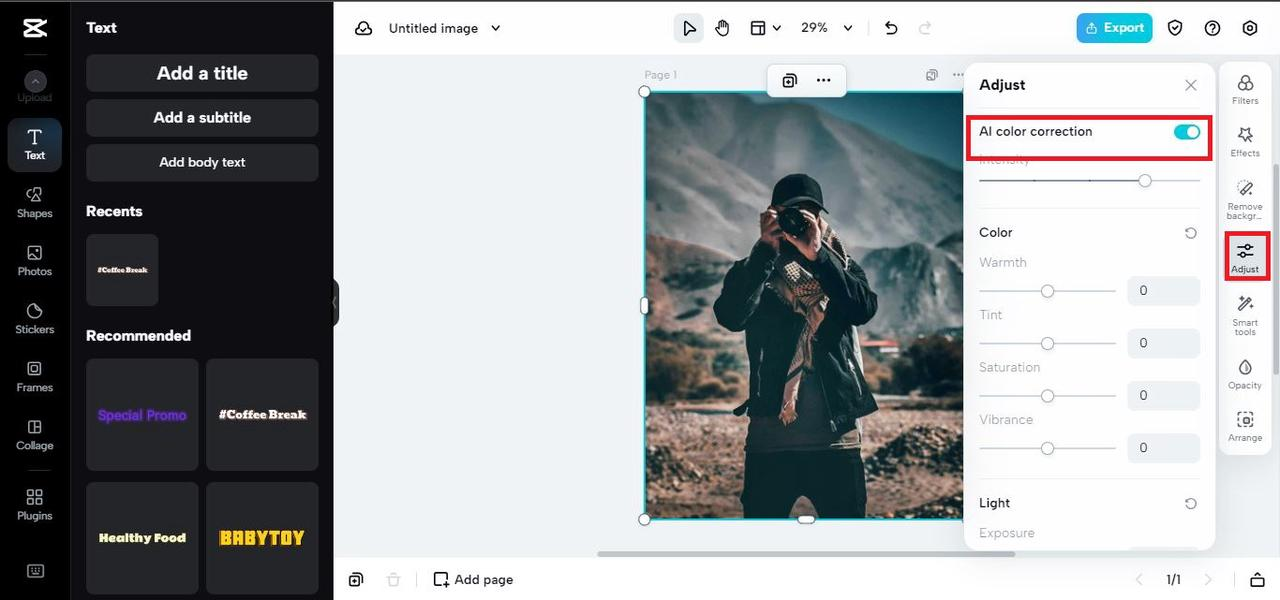Open the Shapes panel
The width and height of the screenshot is (1280, 600).
coord(35,202)
